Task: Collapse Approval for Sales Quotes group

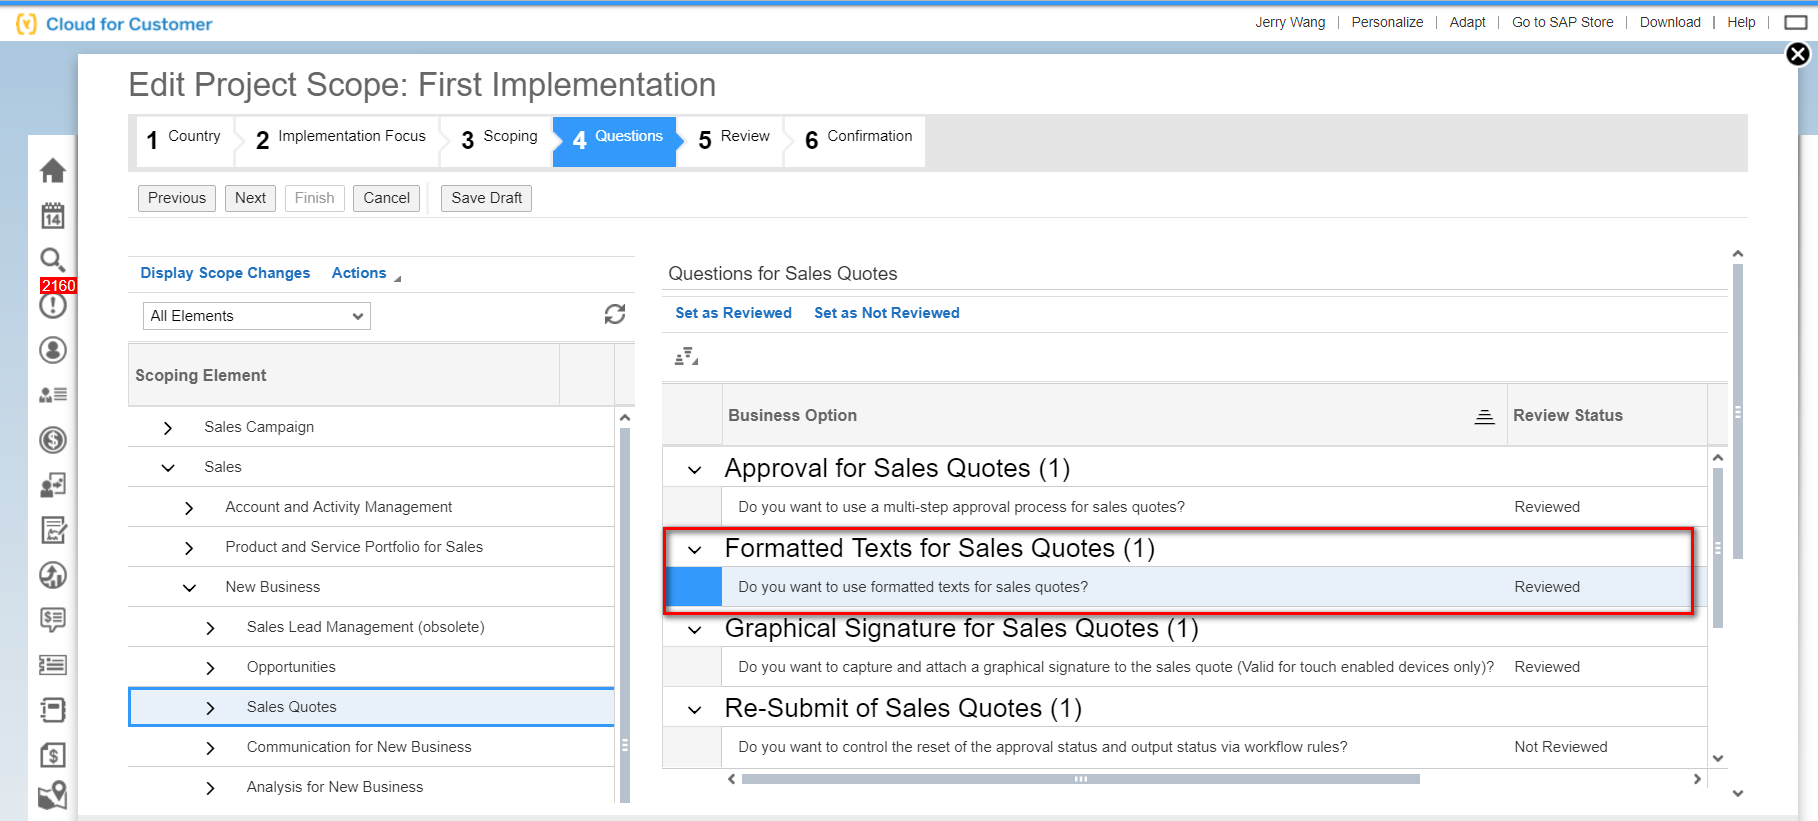Action: (x=694, y=470)
